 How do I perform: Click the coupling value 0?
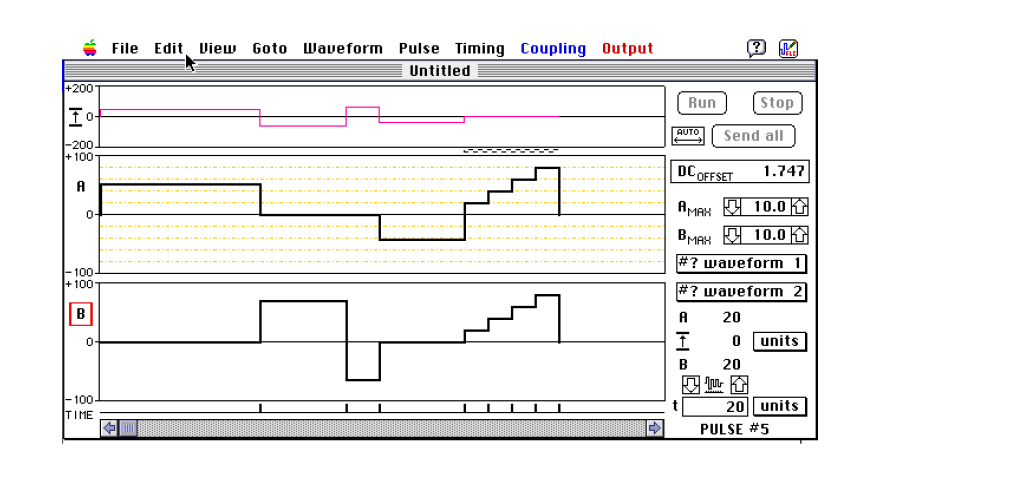[x=737, y=341]
